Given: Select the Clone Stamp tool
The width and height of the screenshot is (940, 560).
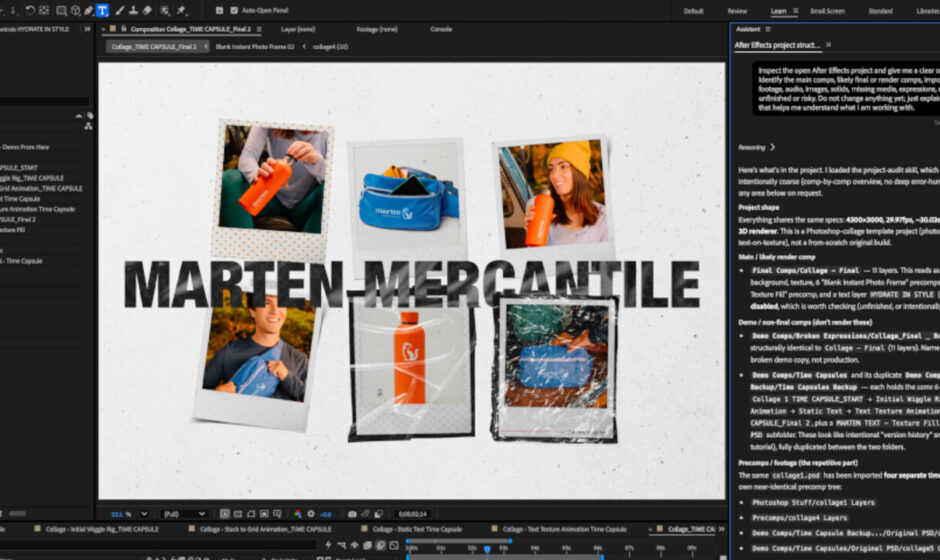Looking at the screenshot, I should coord(133,10).
